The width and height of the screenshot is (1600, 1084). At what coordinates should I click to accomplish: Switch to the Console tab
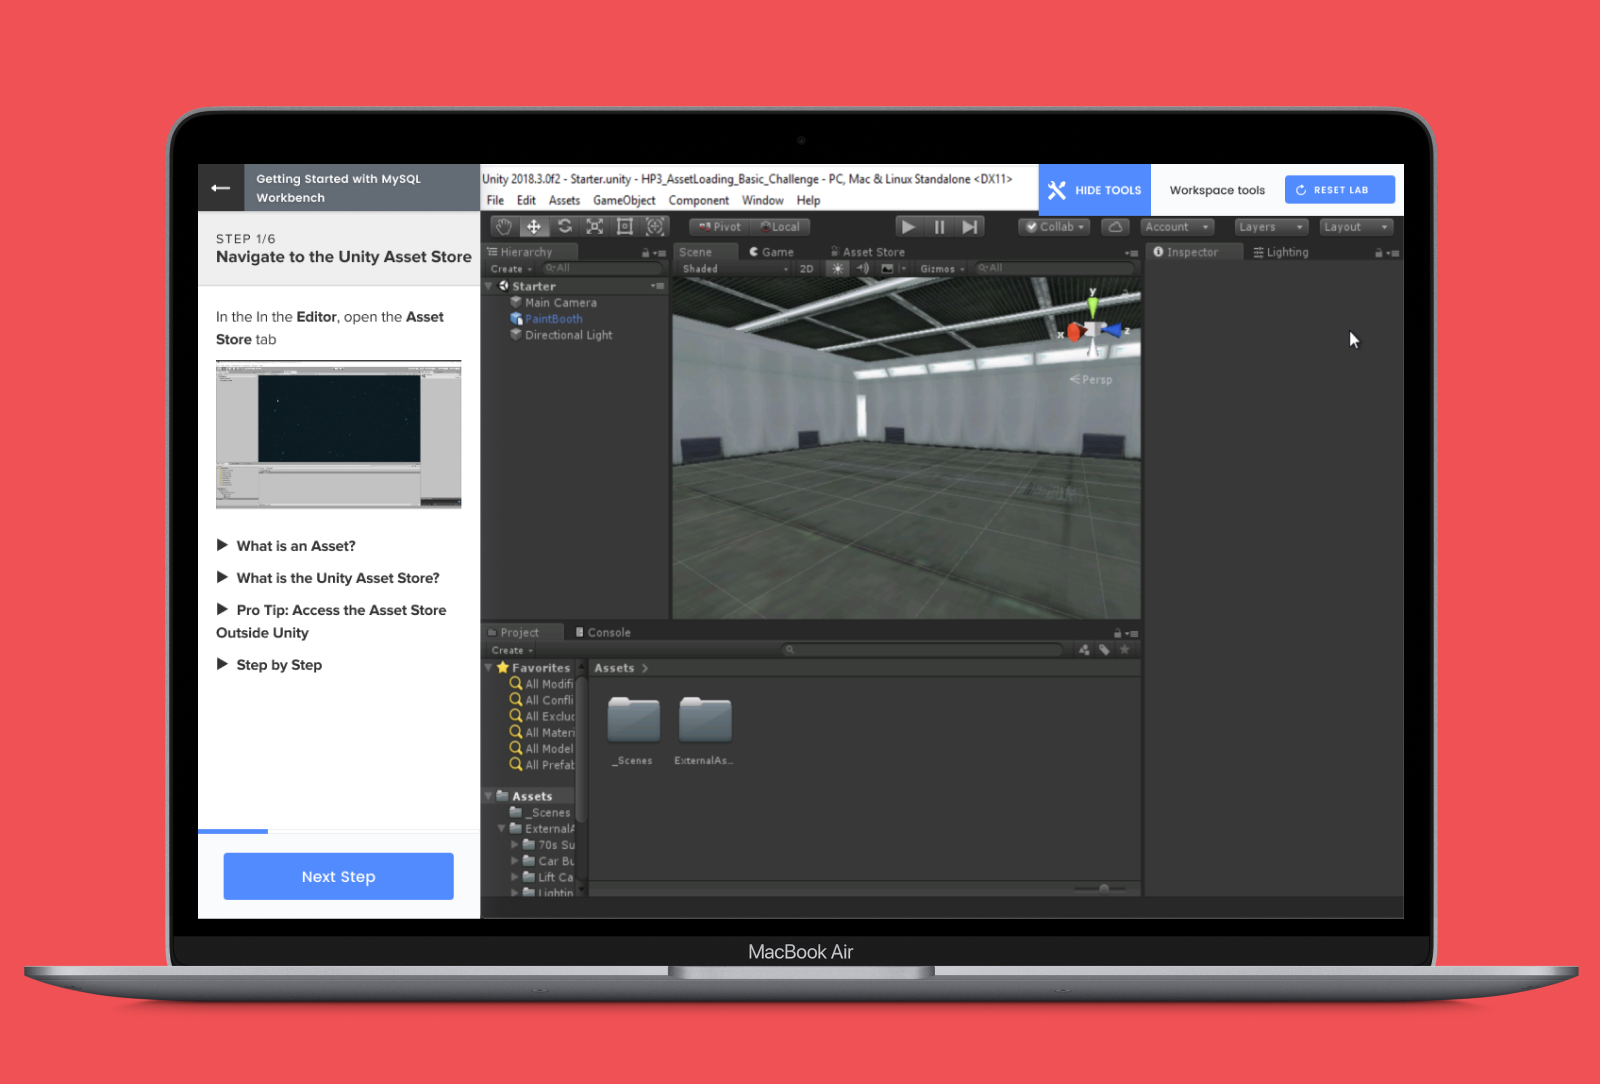tap(603, 633)
